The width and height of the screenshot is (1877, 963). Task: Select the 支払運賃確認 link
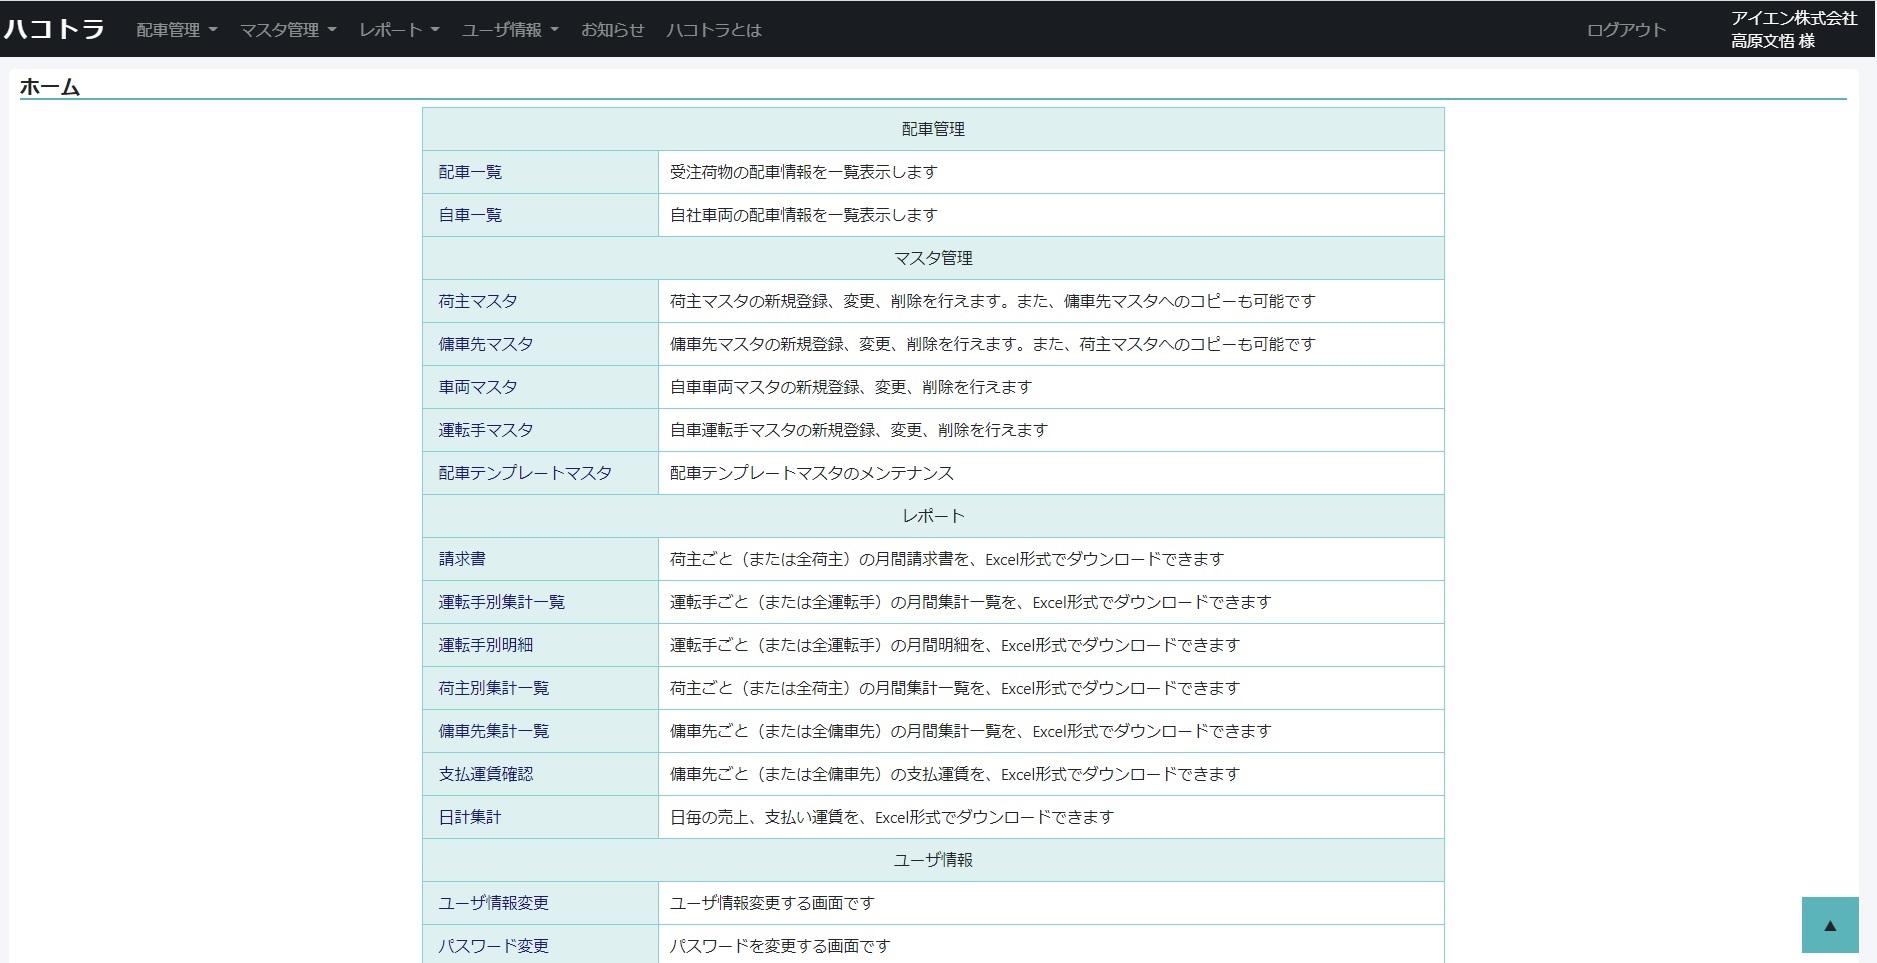(x=486, y=774)
